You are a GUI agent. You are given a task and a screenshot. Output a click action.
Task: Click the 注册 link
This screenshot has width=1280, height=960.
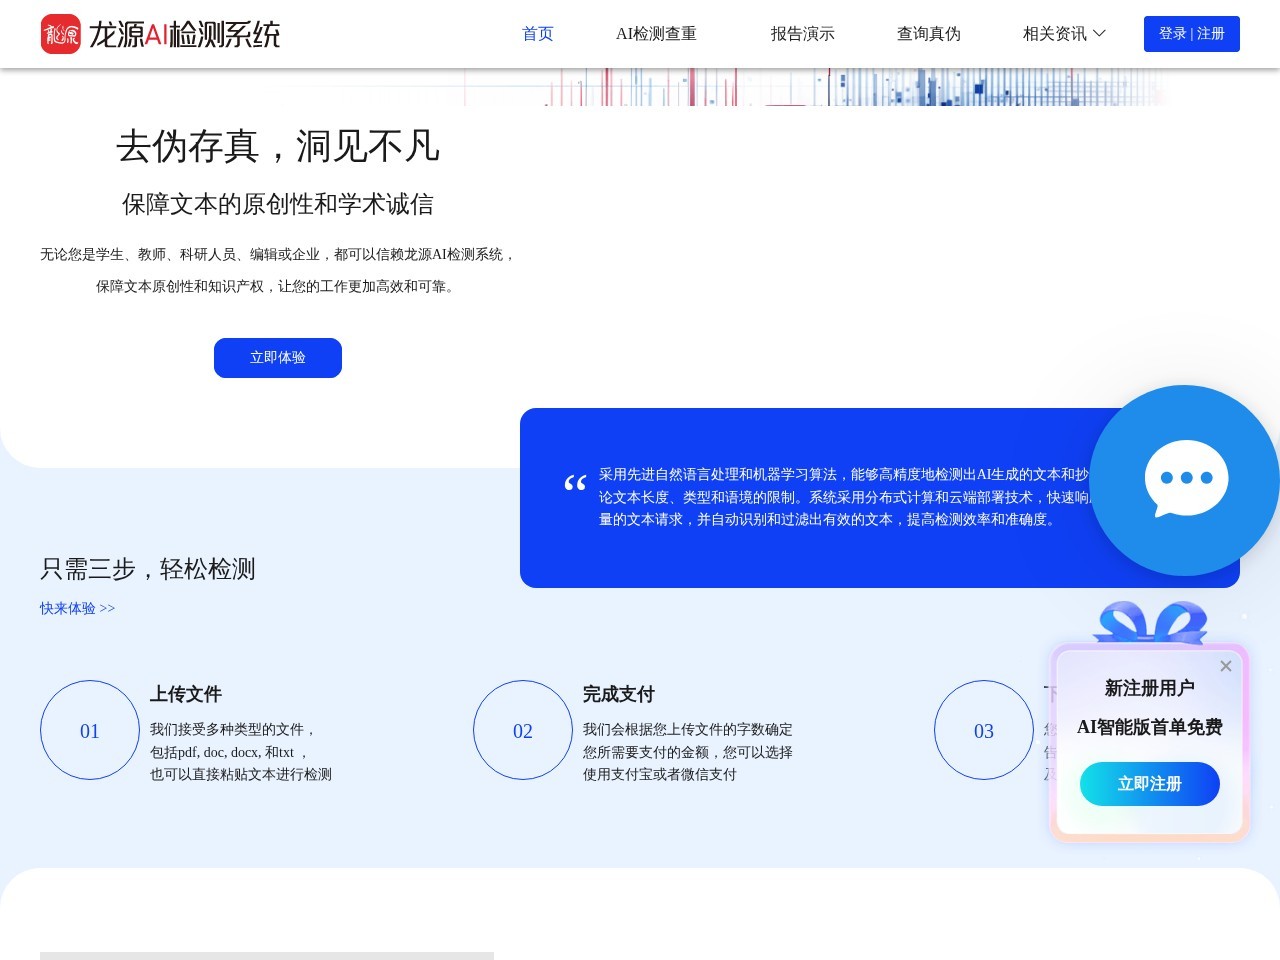point(1210,33)
